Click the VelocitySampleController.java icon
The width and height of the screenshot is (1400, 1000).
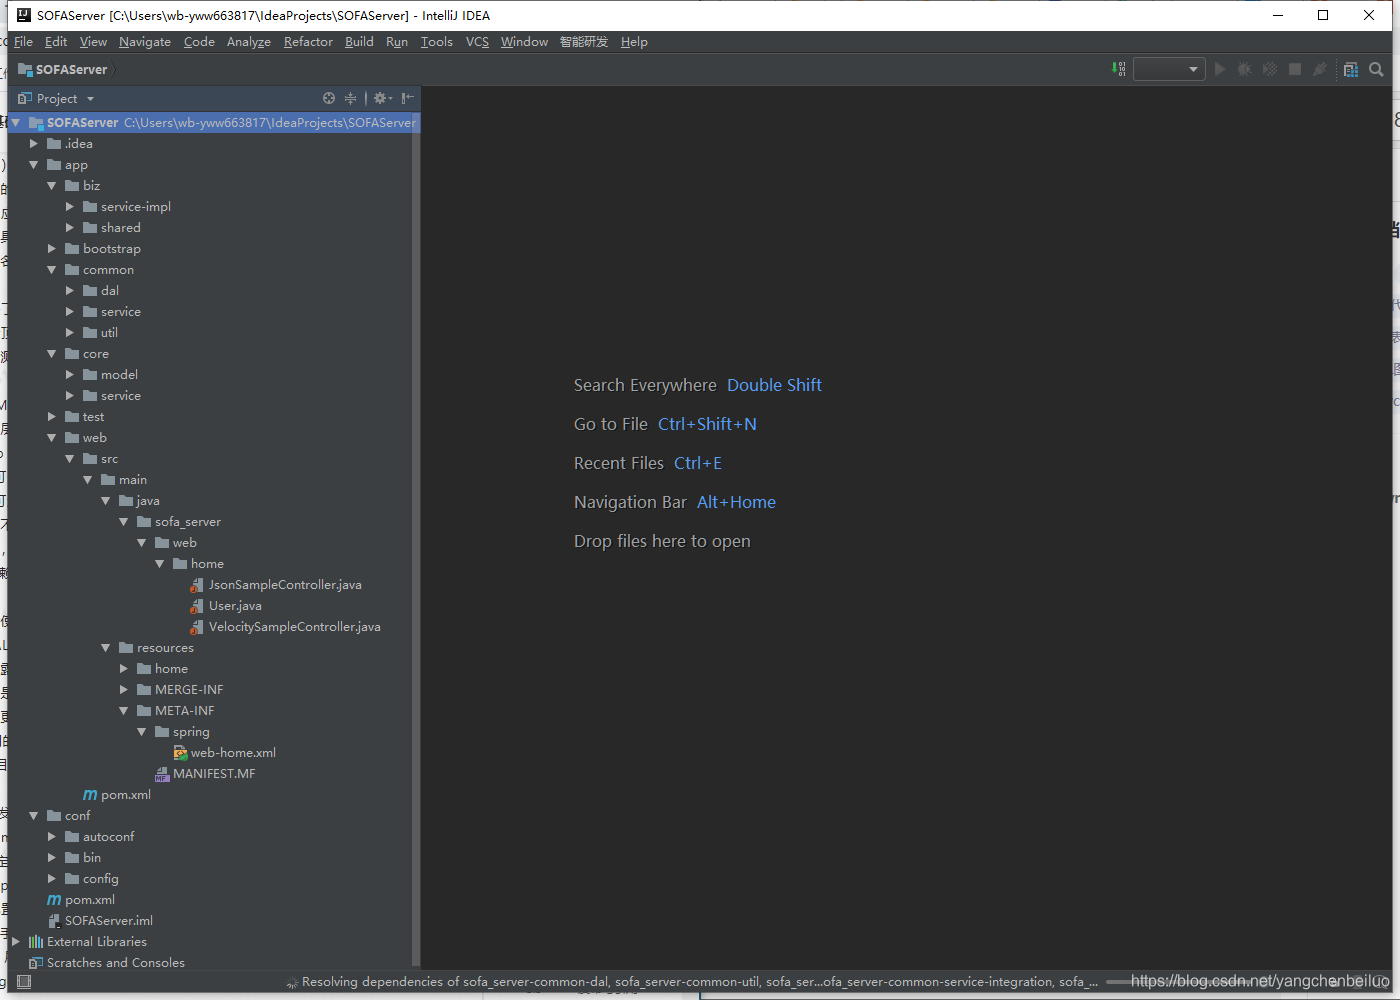tap(197, 627)
